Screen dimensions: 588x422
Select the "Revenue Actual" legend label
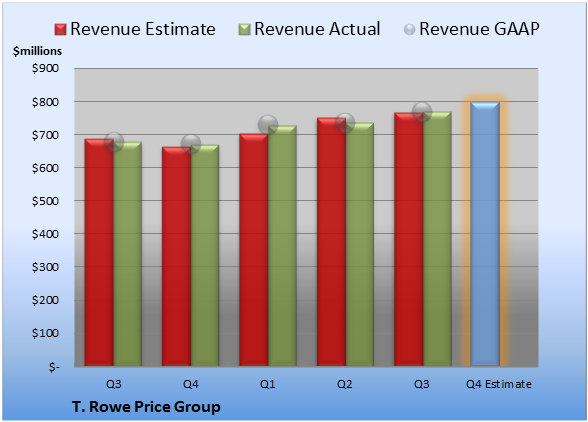tap(317, 29)
